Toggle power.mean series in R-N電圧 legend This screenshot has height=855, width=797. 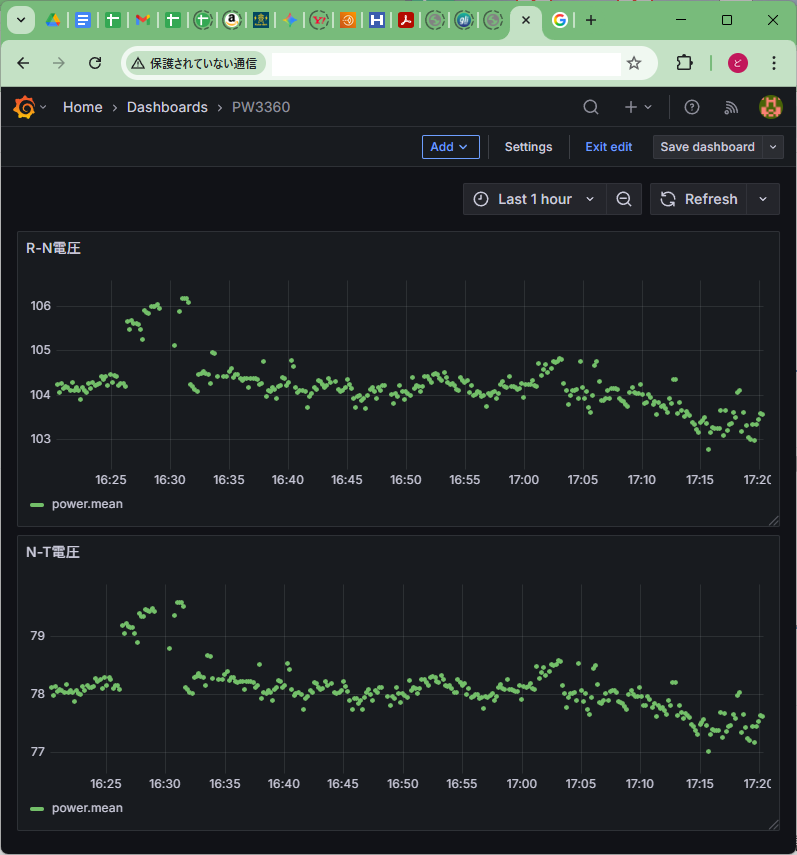[87, 504]
